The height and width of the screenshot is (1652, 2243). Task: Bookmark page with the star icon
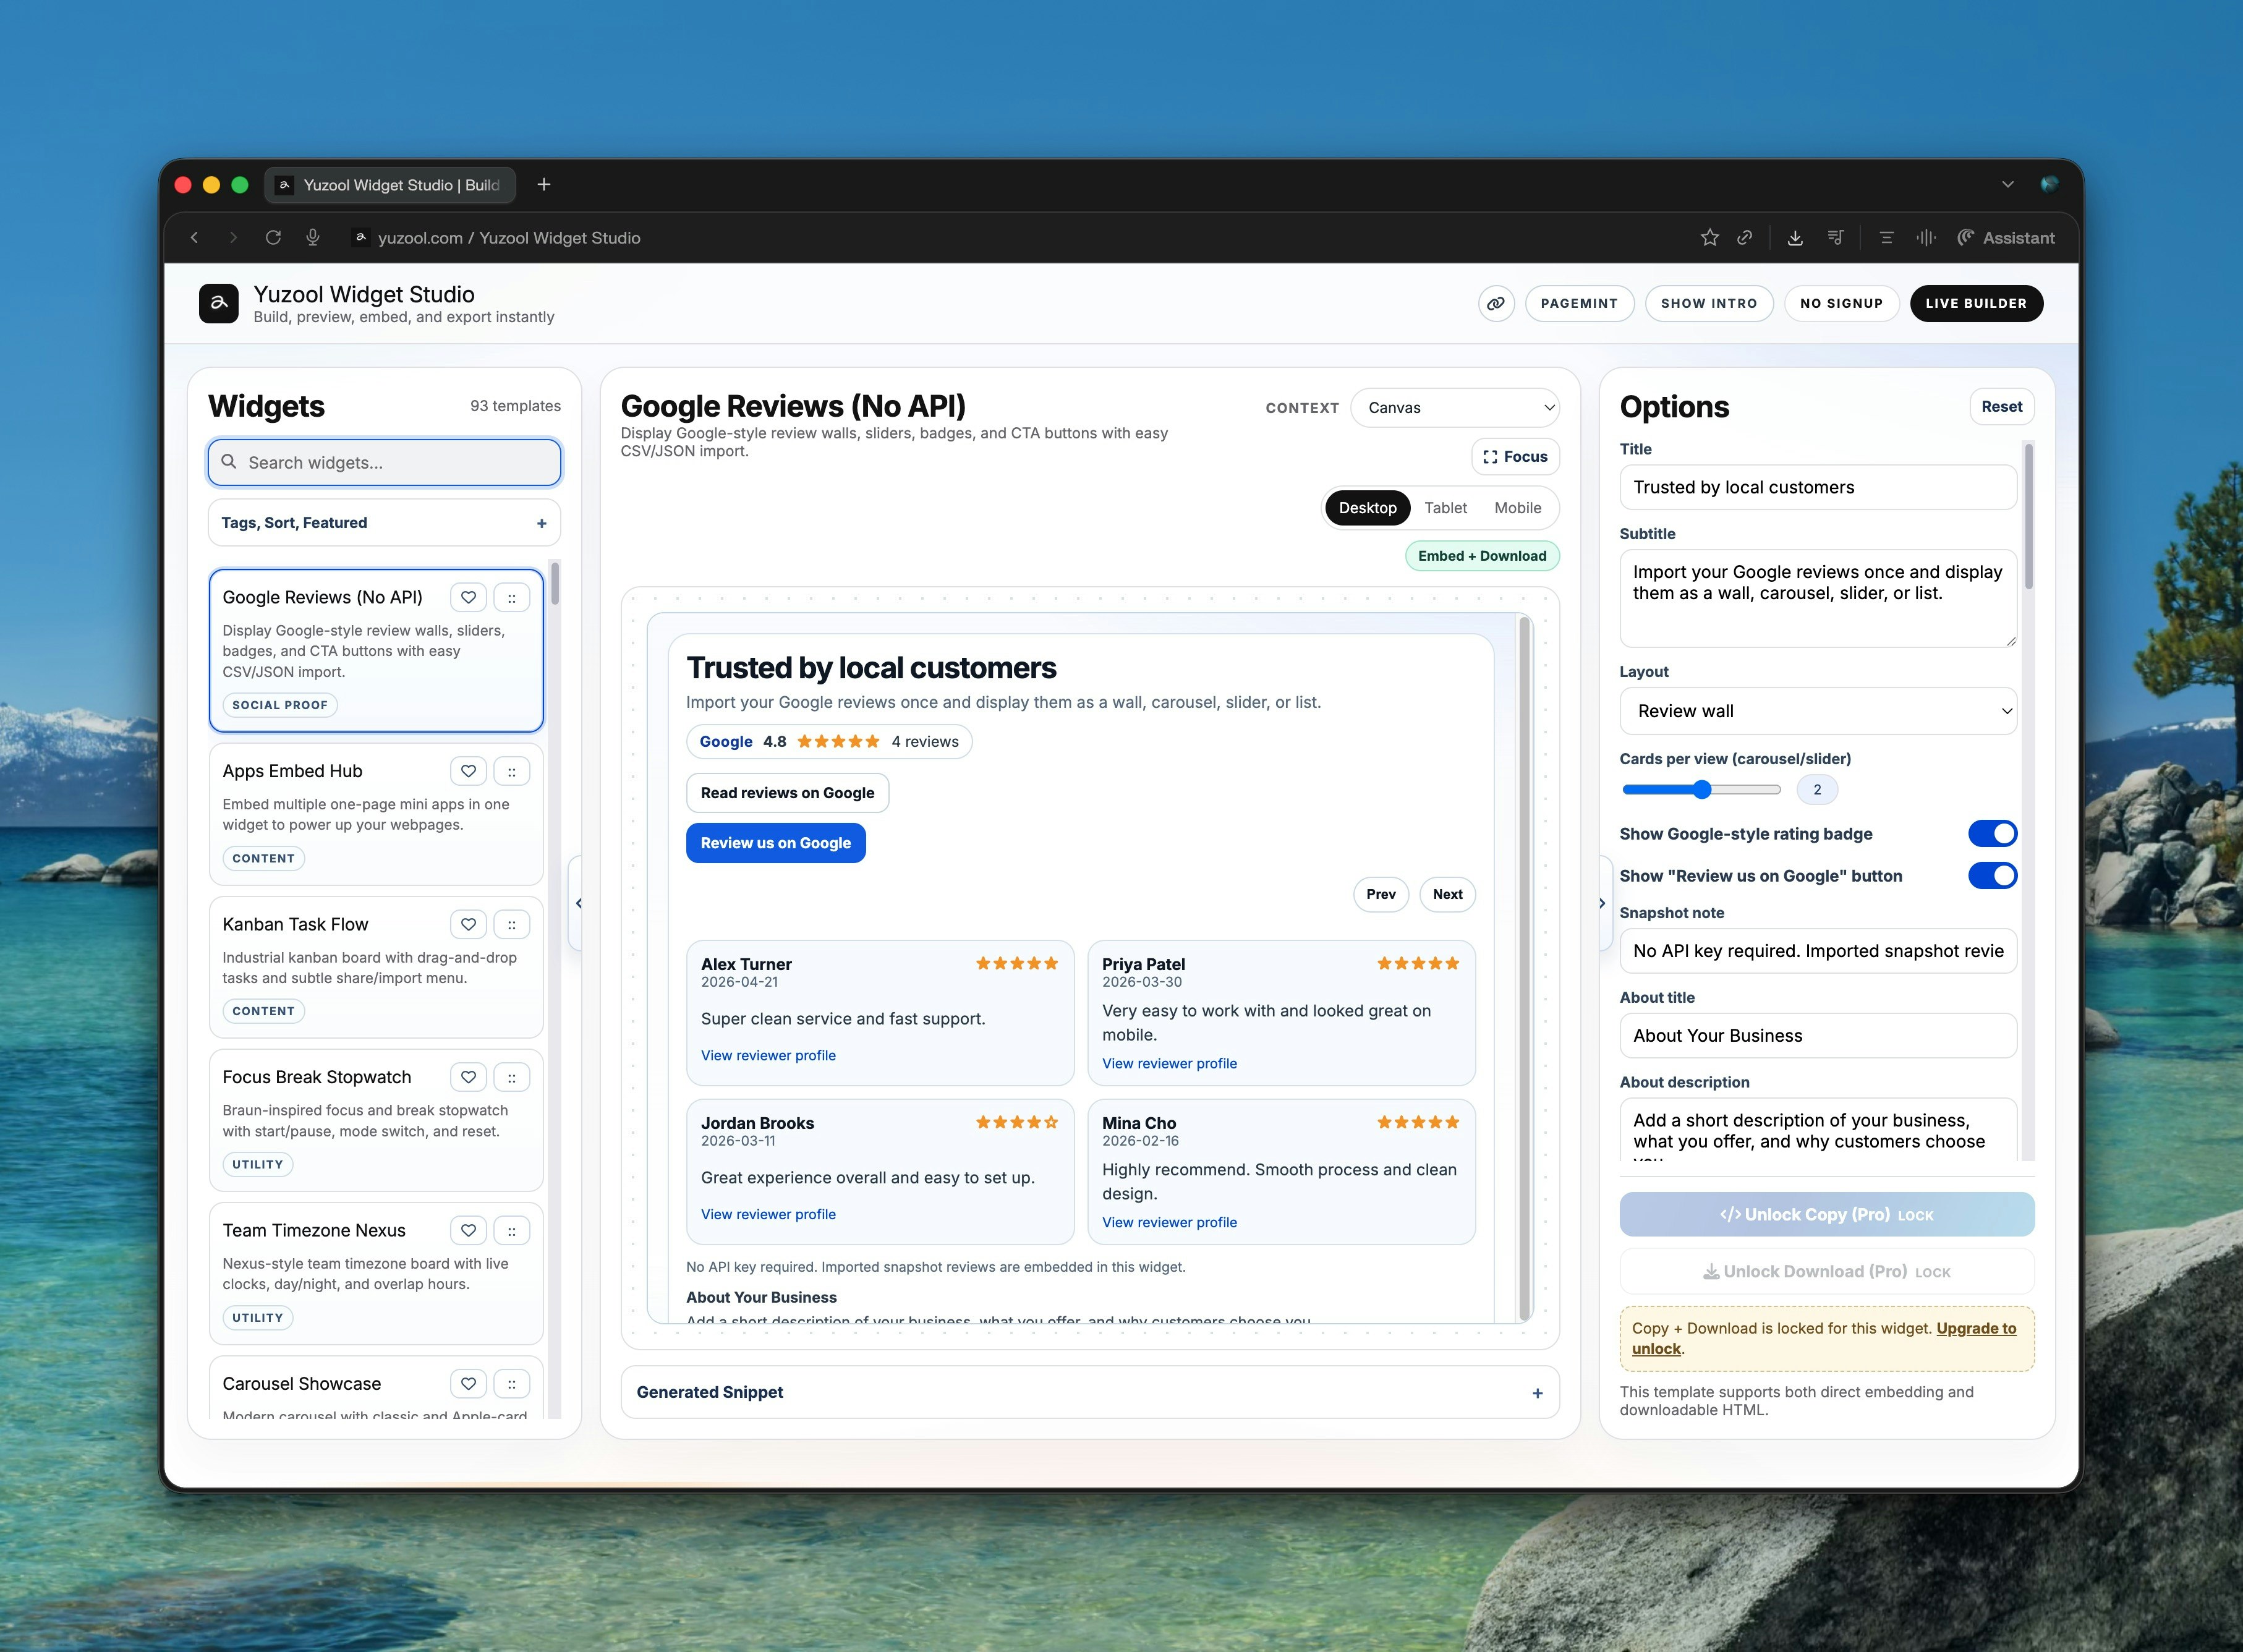coord(1710,238)
